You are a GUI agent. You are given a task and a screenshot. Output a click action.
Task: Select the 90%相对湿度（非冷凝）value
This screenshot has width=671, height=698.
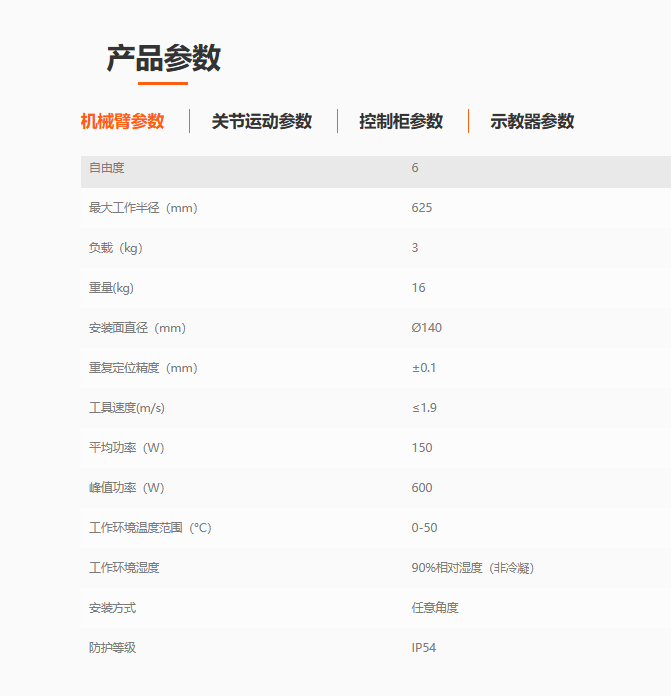click(472, 568)
